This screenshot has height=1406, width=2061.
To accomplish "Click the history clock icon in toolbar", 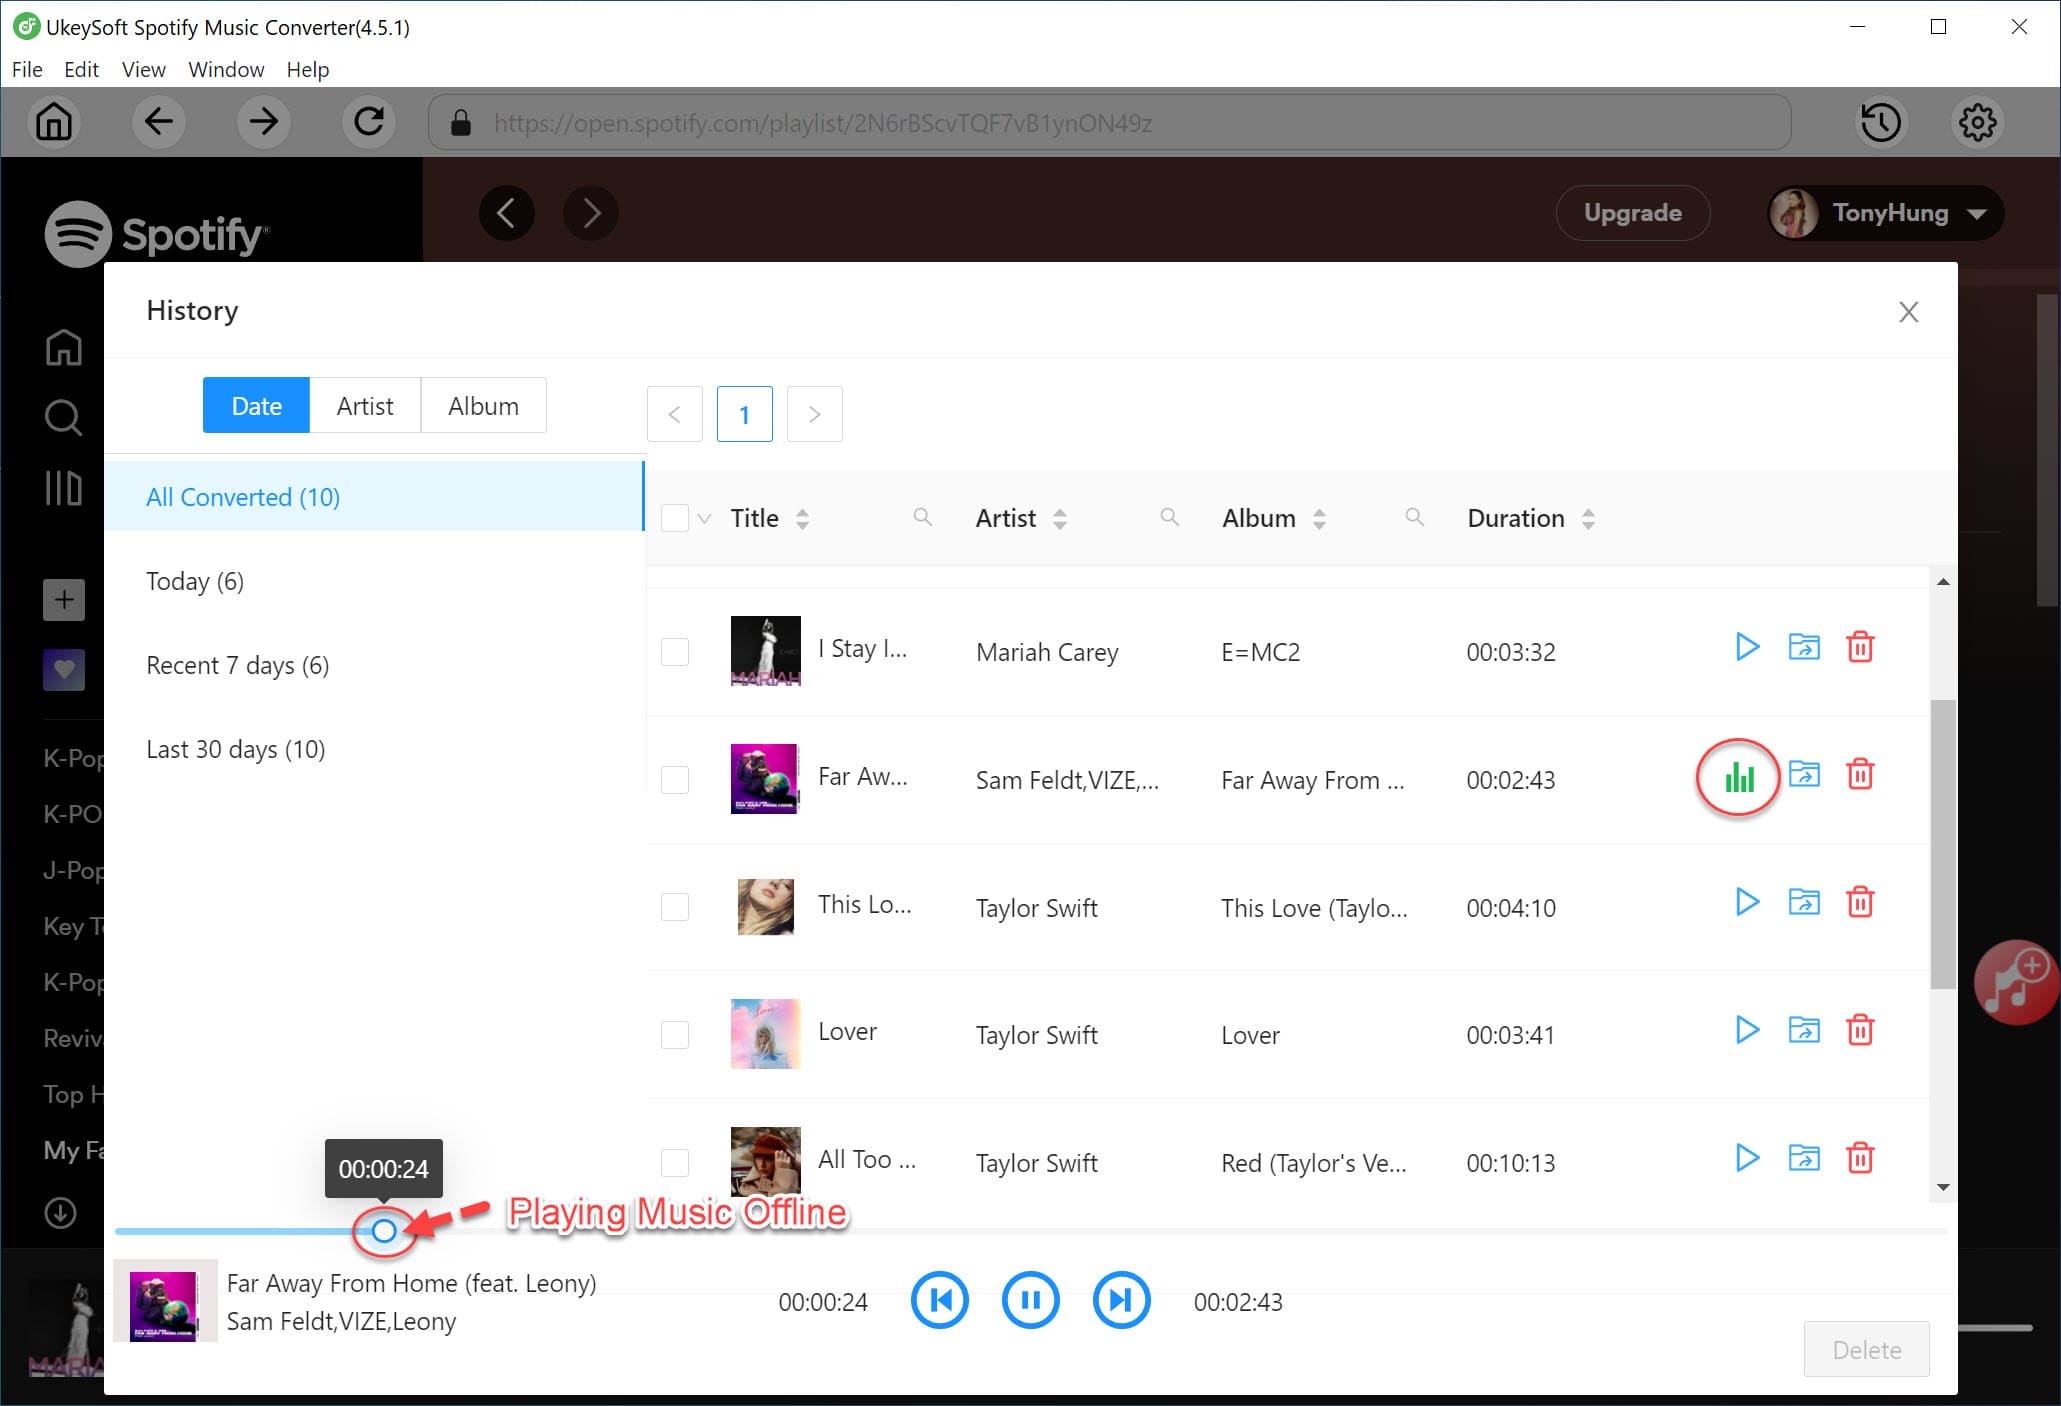I will pyautogui.click(x=1882, y=122).
